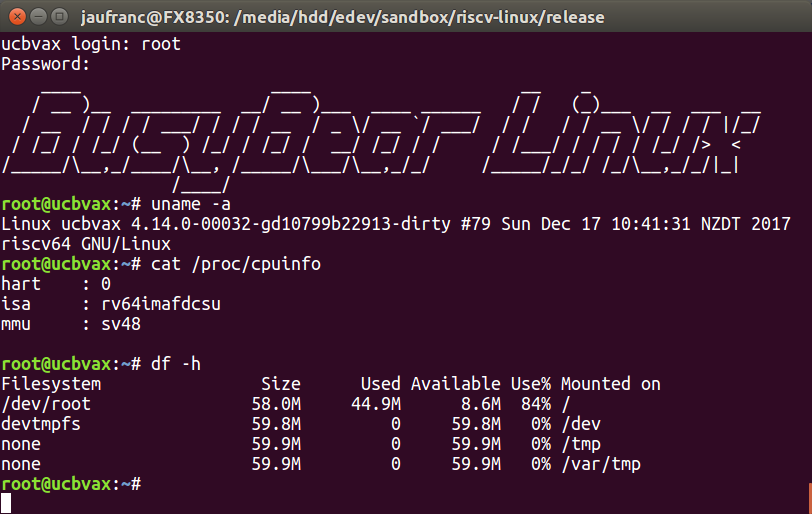This screenshot has height=514, width=812.
Task: Click mmu value 'sv48'
Action: (121, 324)
